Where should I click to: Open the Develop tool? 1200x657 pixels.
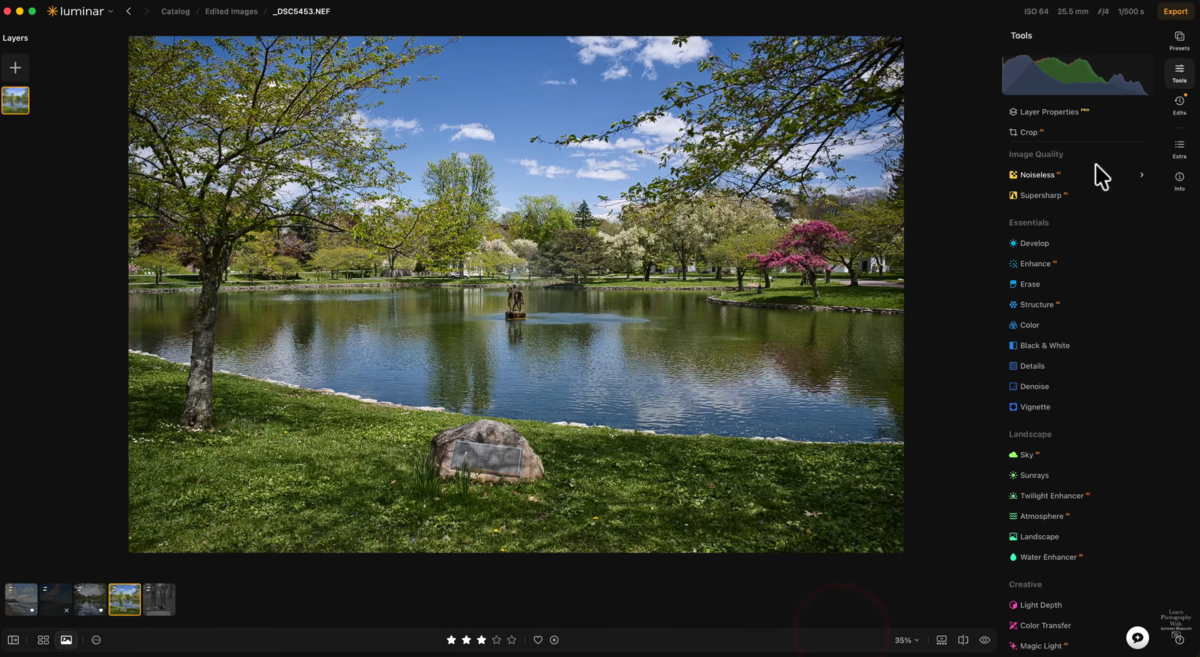pos(1029,243)
